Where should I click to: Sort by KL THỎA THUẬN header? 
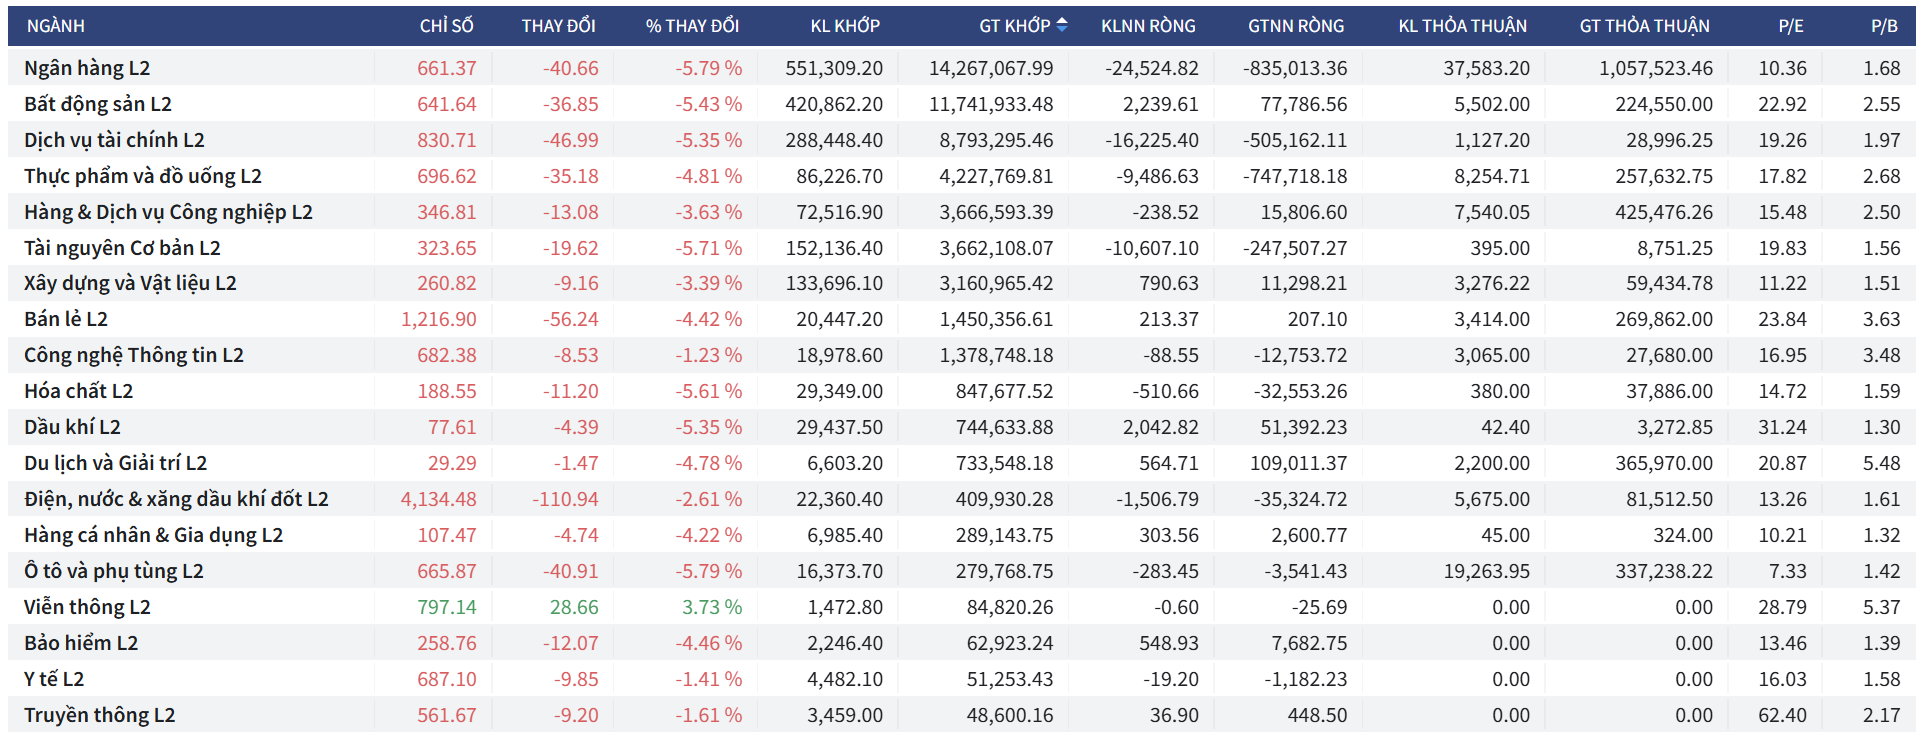[x=1462, y=26]
